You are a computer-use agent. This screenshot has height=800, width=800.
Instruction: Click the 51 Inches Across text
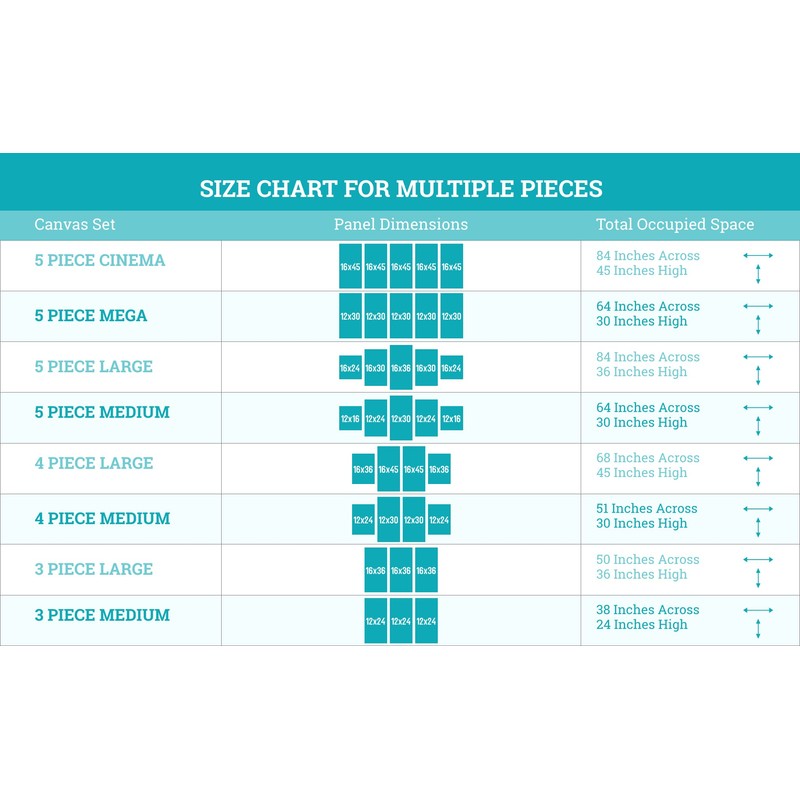(x=647, y=508)
